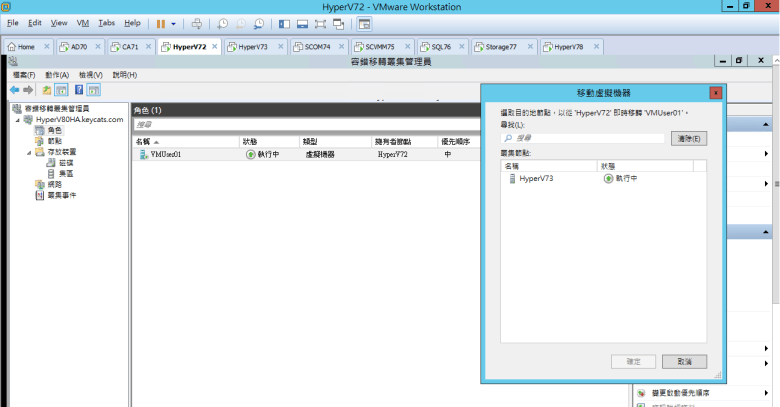Click the blue back arrow in the cluster manager
The image size is (780, 407).
(15, 90)
